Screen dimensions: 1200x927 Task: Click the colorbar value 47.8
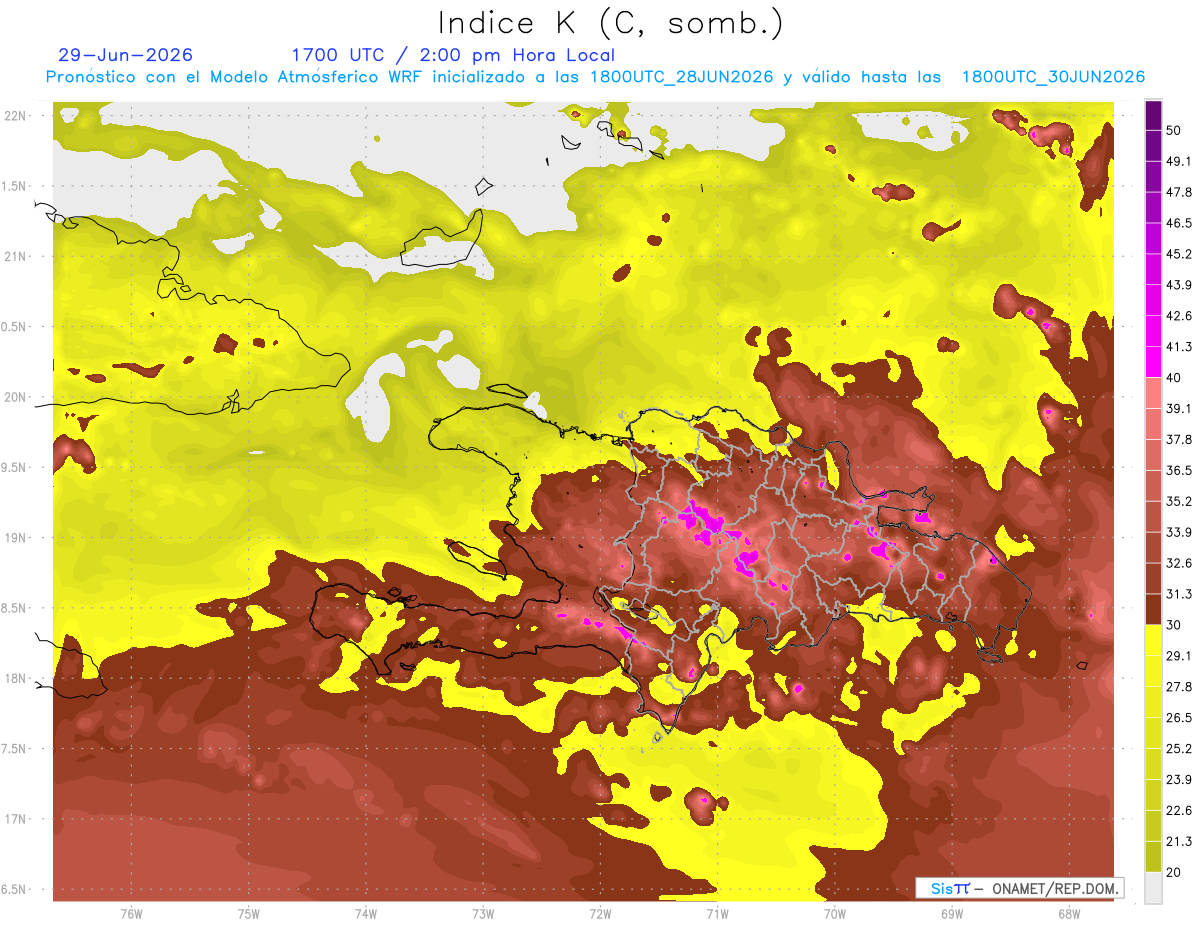point(1178,192)
